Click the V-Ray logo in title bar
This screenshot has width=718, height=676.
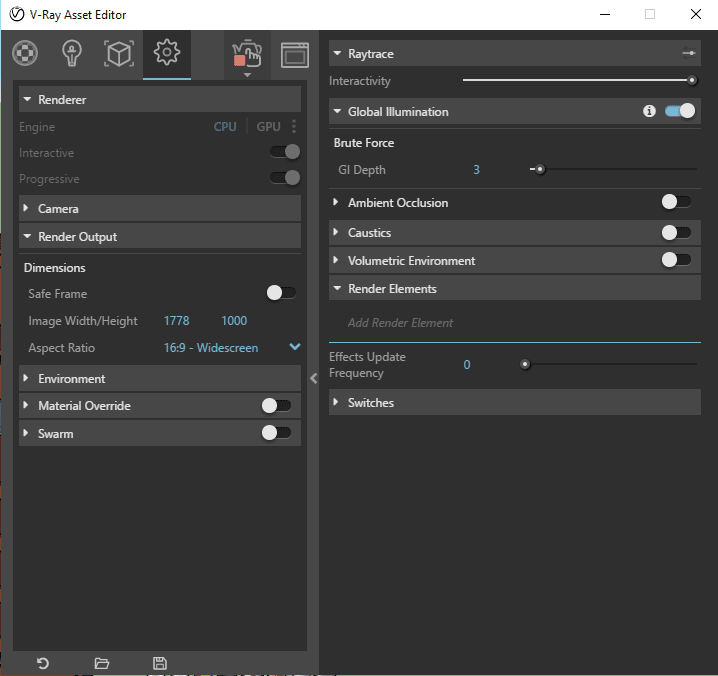(x=17, y=15)
